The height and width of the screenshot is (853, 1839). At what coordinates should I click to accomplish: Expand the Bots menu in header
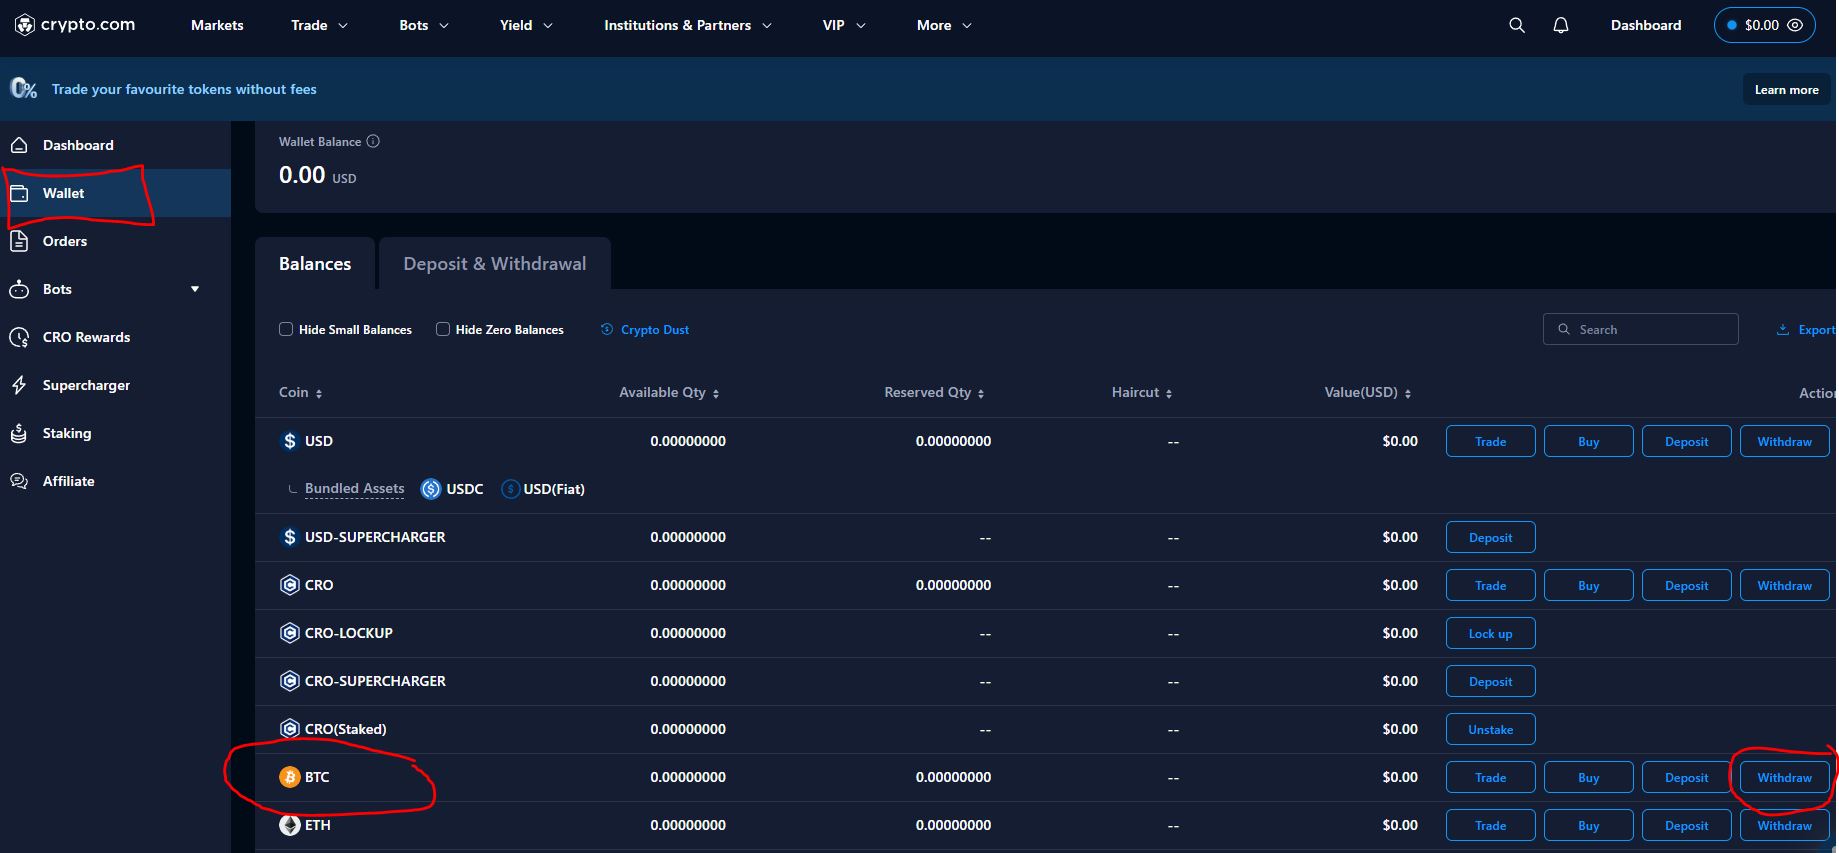point(424,25)
